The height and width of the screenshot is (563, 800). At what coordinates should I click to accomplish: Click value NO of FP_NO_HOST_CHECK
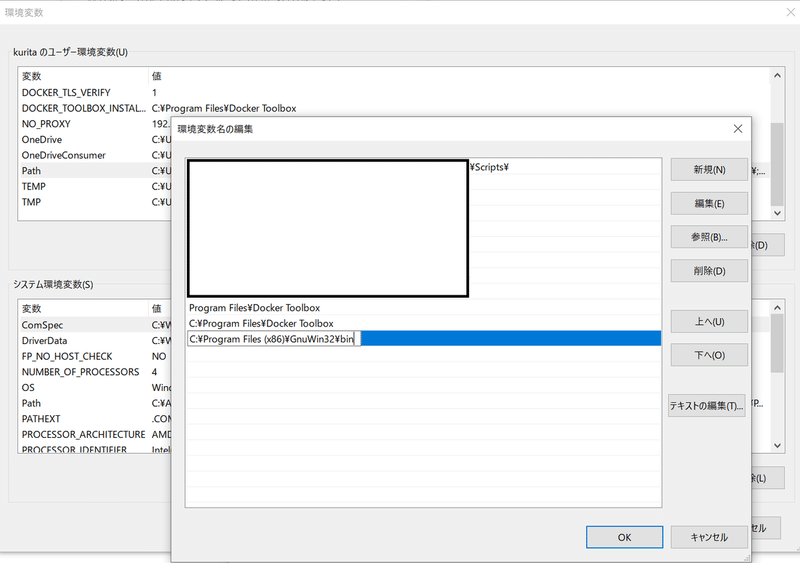159,356
